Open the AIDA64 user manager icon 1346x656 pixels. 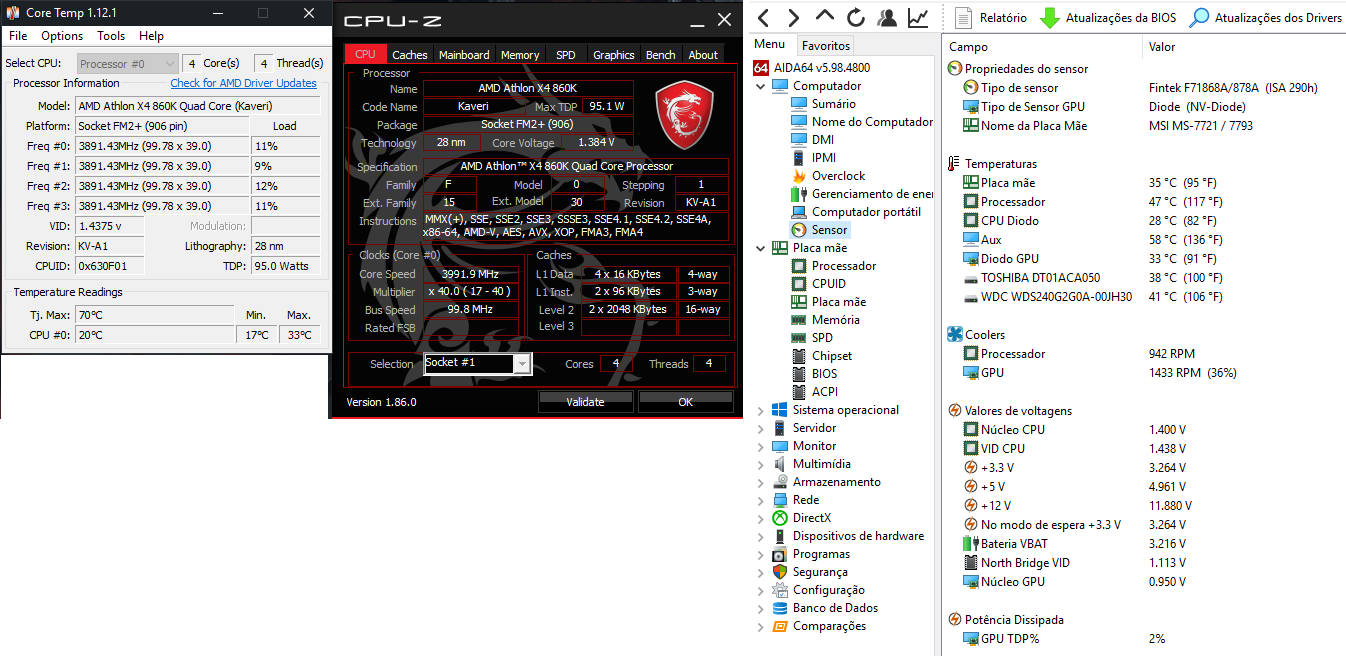pyautogui.click(x=887, y=17)
